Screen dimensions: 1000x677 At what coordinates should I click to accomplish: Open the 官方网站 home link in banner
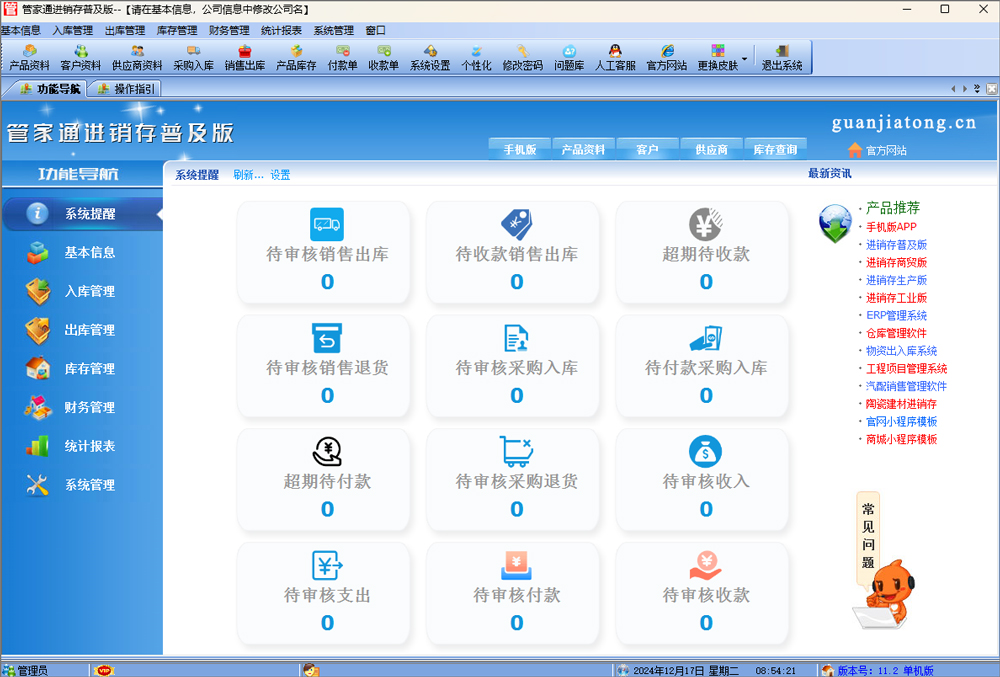[x=877, y=150]
